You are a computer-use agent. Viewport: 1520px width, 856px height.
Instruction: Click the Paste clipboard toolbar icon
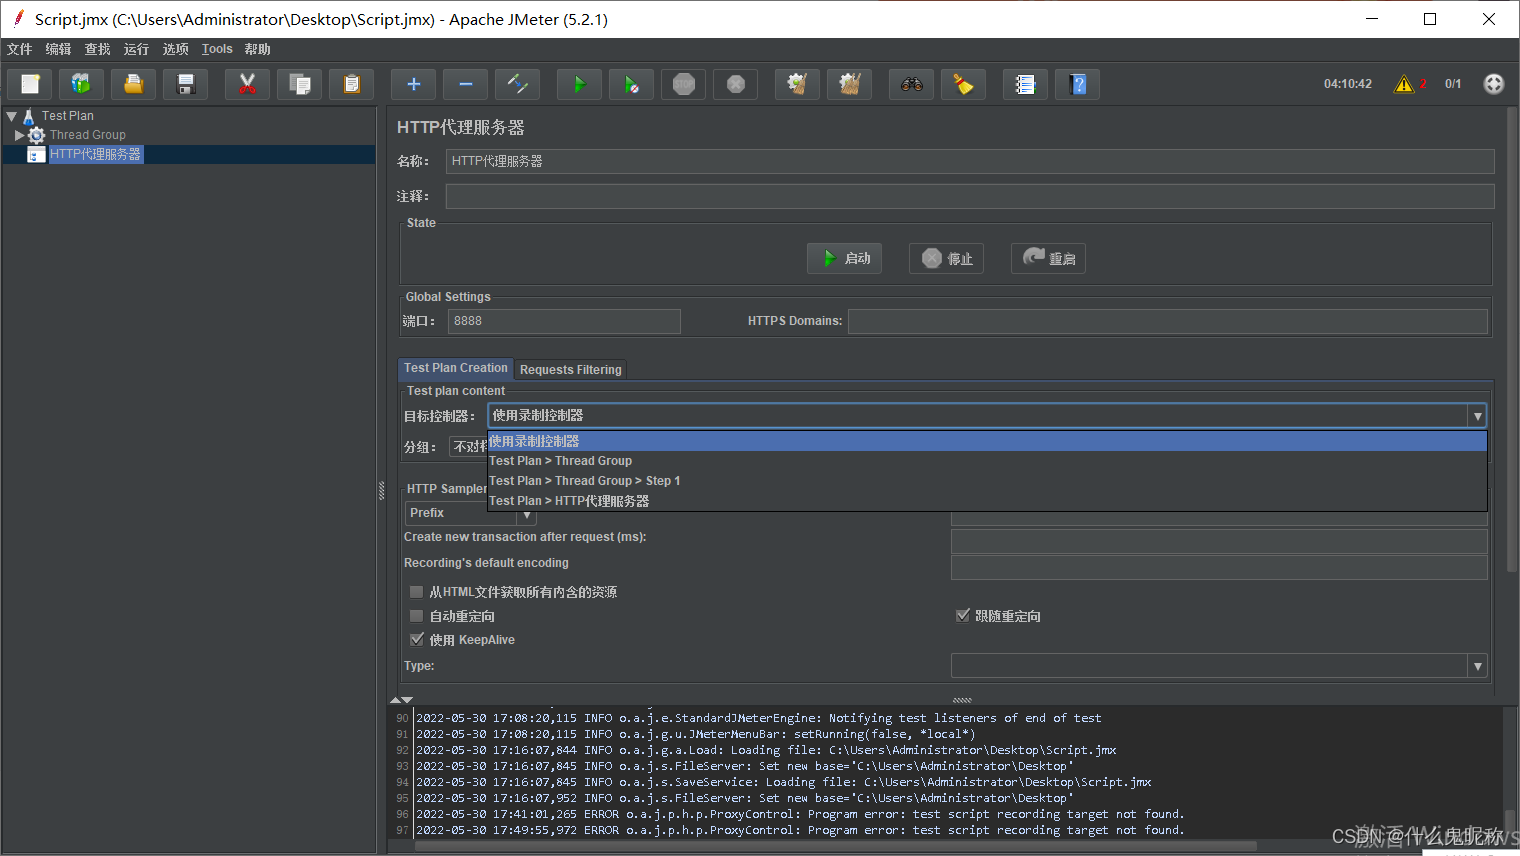(352, 84)
